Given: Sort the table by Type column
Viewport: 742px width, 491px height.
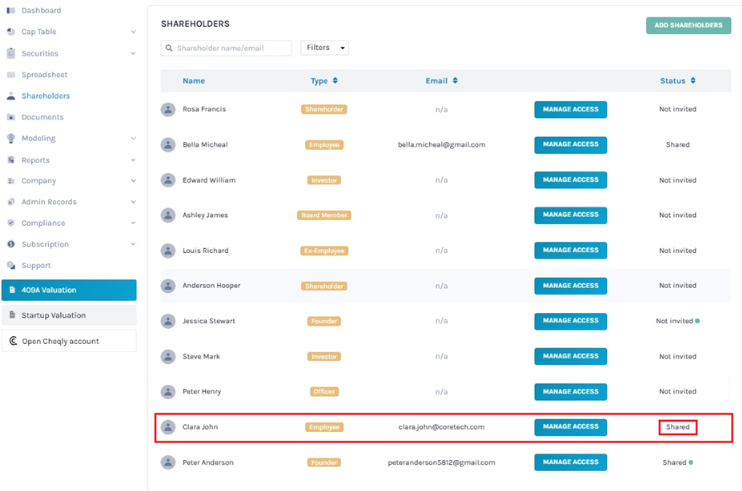Looking at the screenshot, I should tap(335, 80).
